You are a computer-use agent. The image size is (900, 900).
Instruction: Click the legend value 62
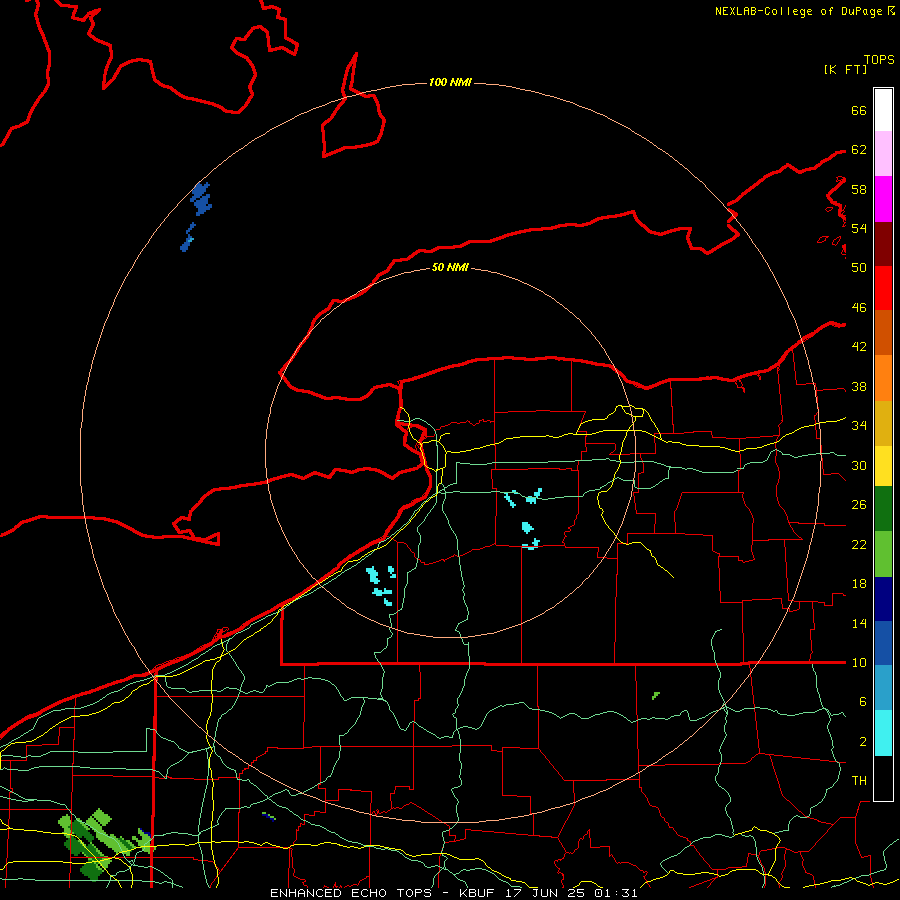(859, 150)
